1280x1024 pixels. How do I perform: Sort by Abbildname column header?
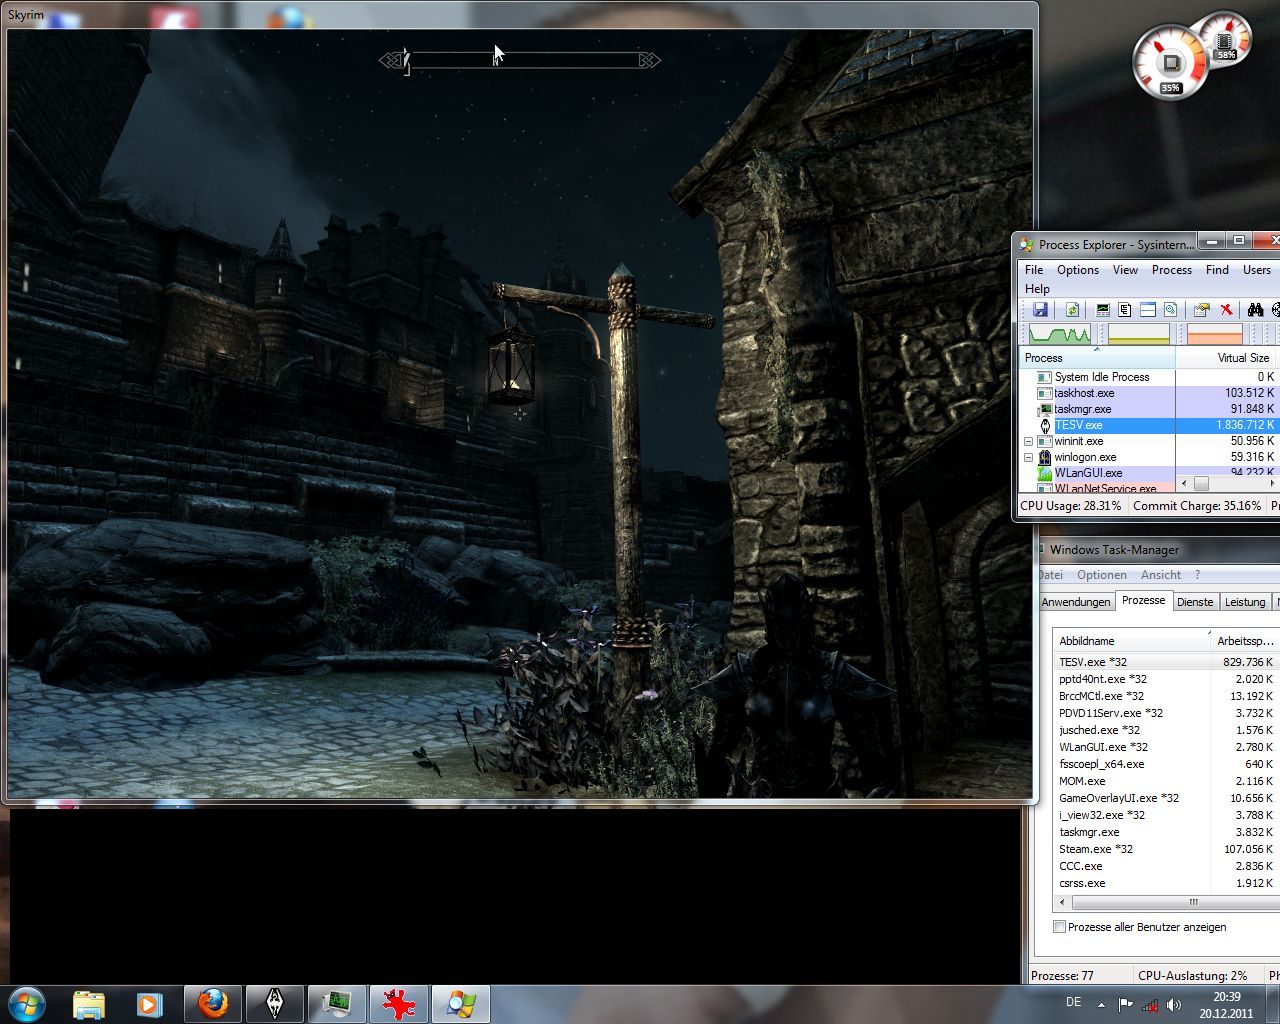click(1086, 641)
